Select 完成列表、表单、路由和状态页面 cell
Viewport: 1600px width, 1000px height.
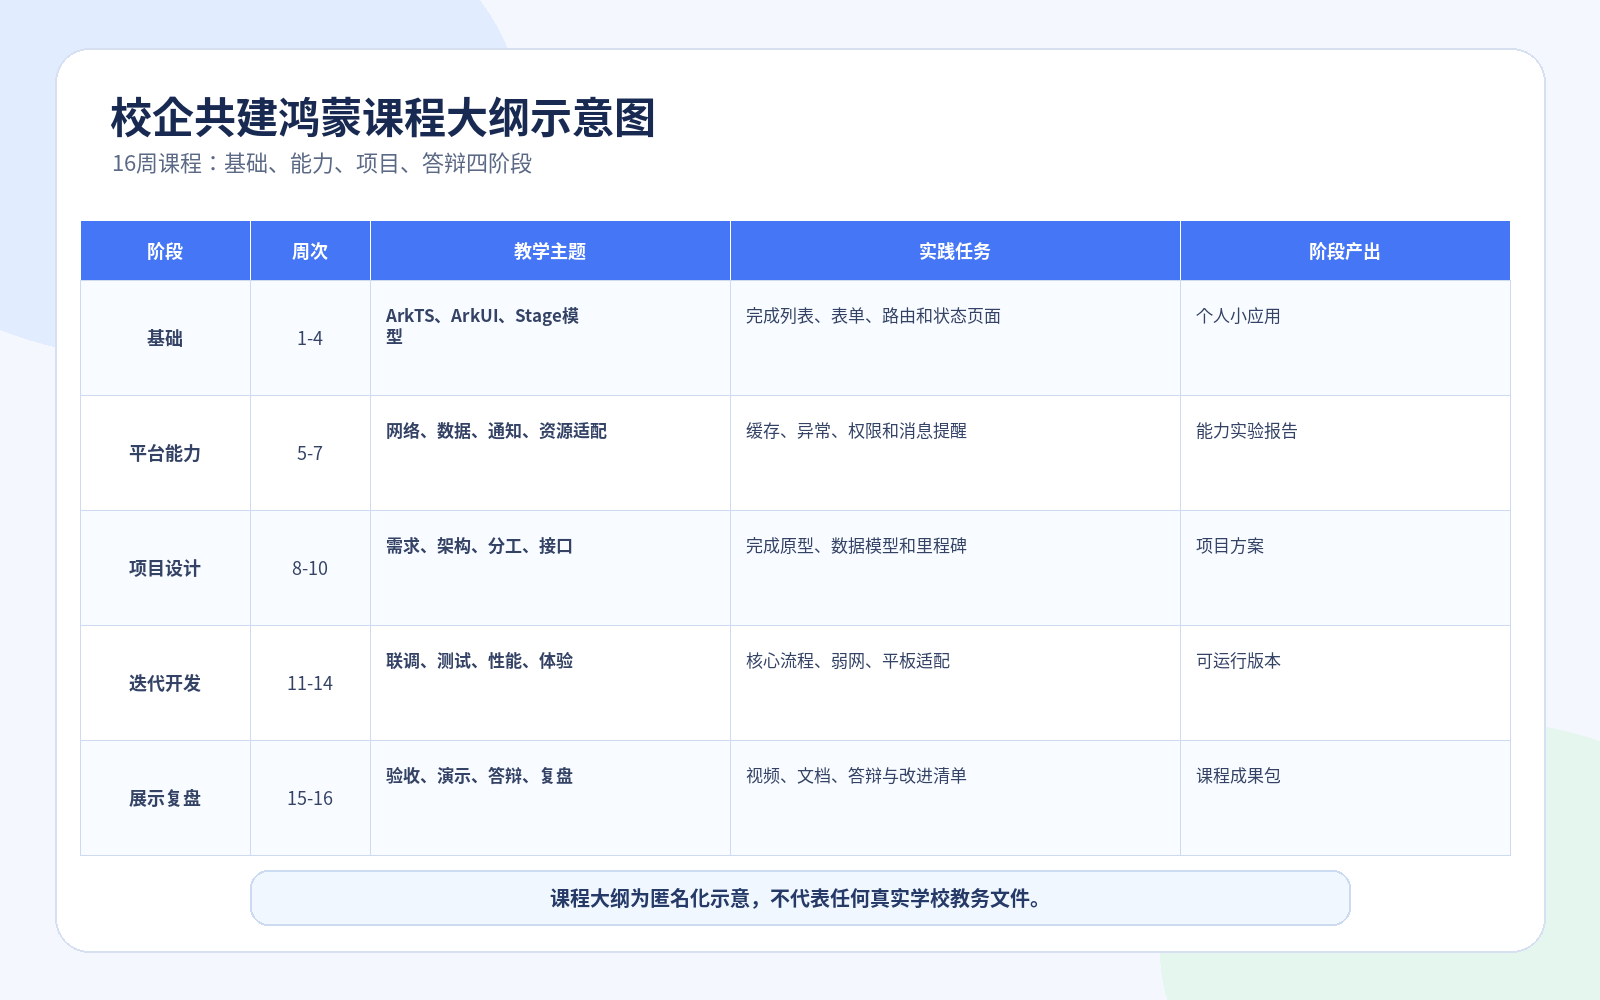(x=955, y=338)
